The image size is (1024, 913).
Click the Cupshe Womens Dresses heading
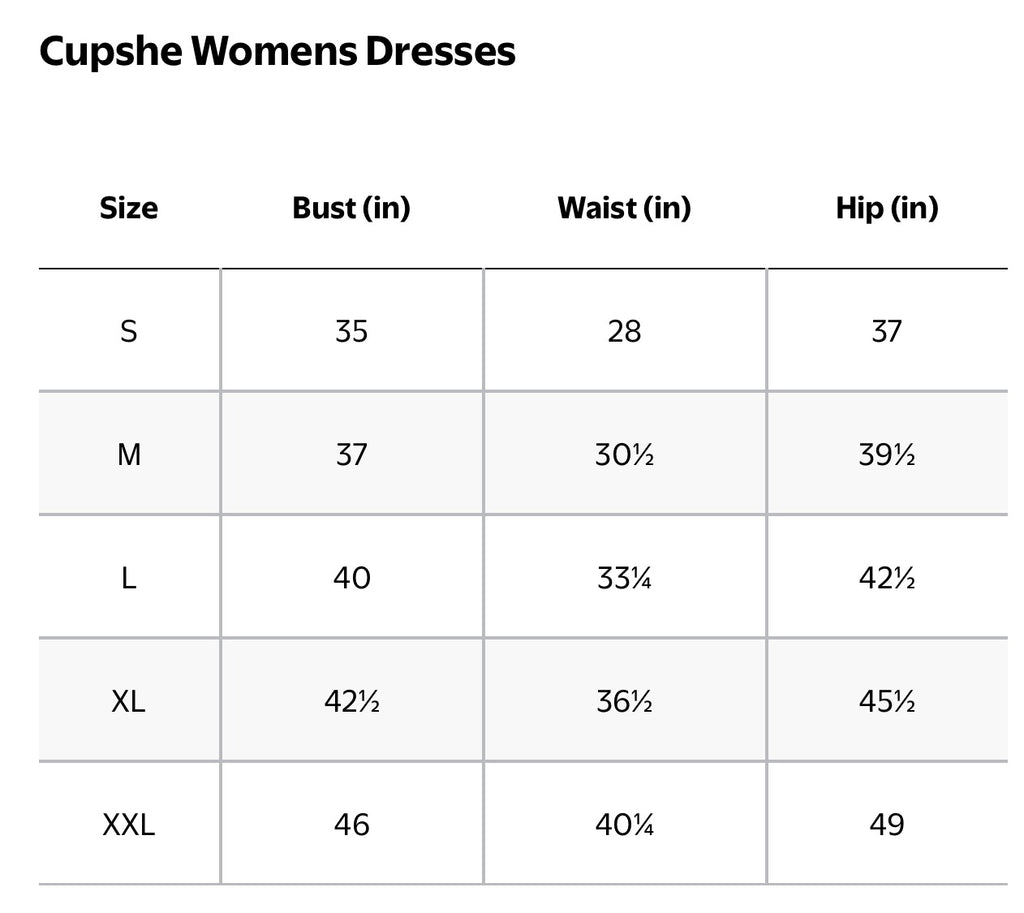click(x=277, y=51)
